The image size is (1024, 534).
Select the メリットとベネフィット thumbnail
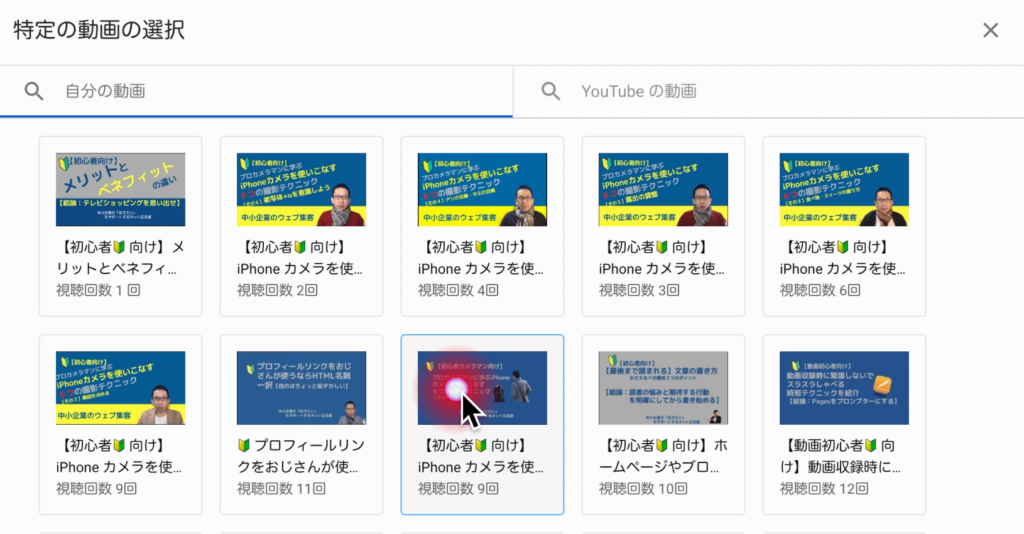pyautogui.click(x=120, y=189)
